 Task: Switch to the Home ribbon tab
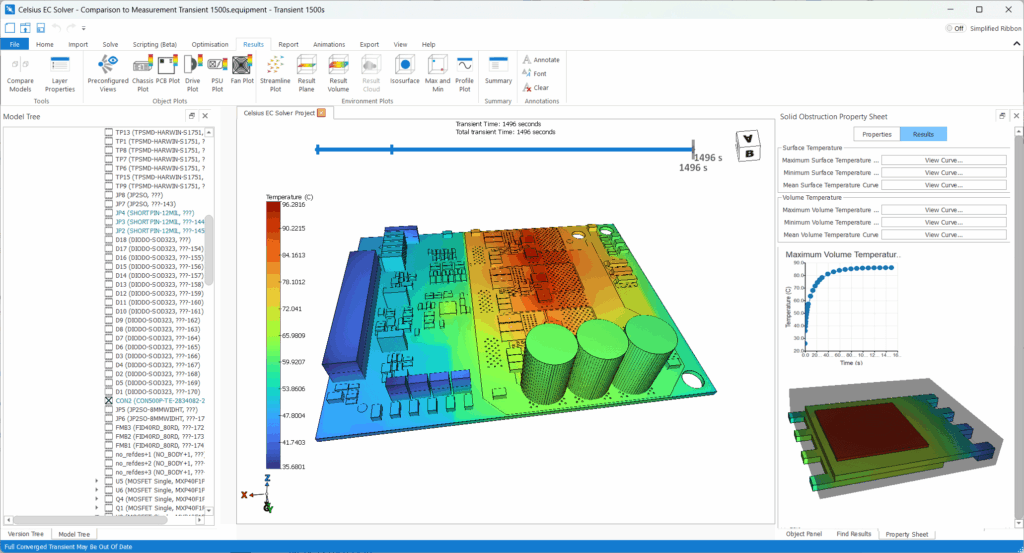[44, 44]
